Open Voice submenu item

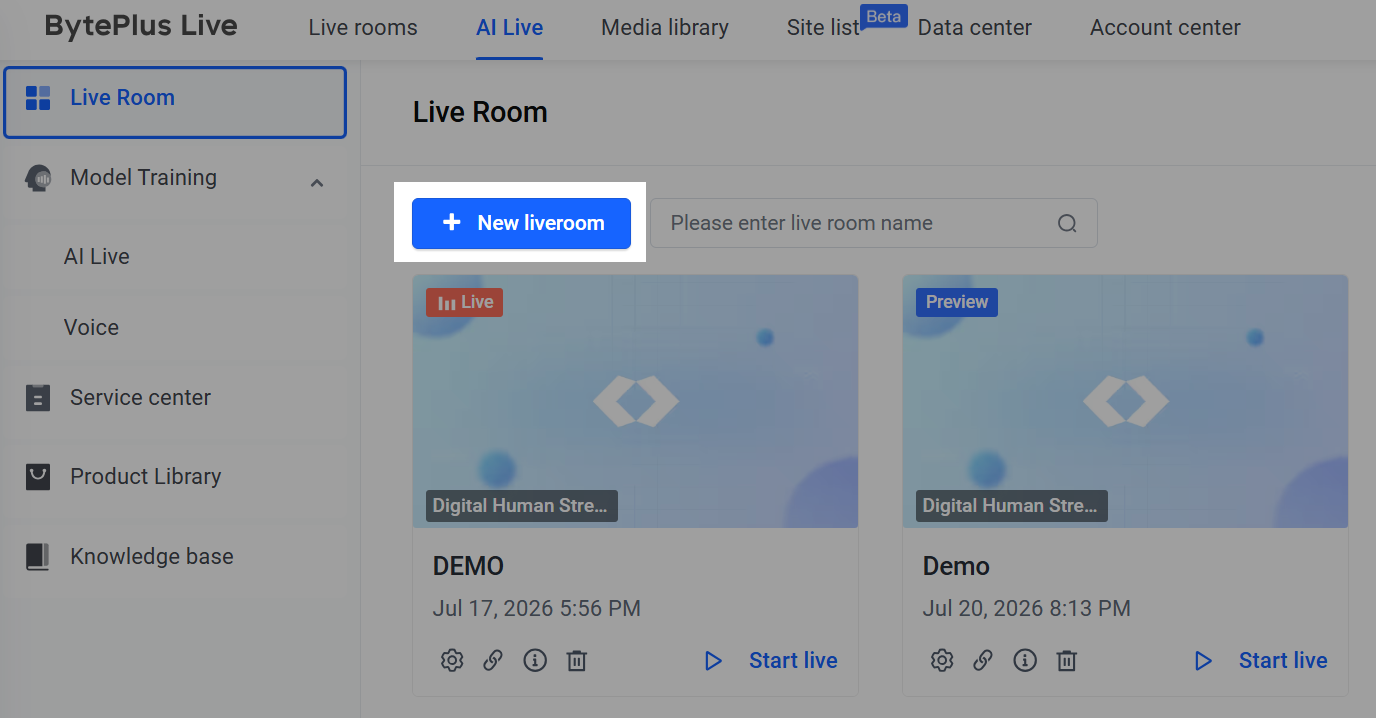[91, 327]
